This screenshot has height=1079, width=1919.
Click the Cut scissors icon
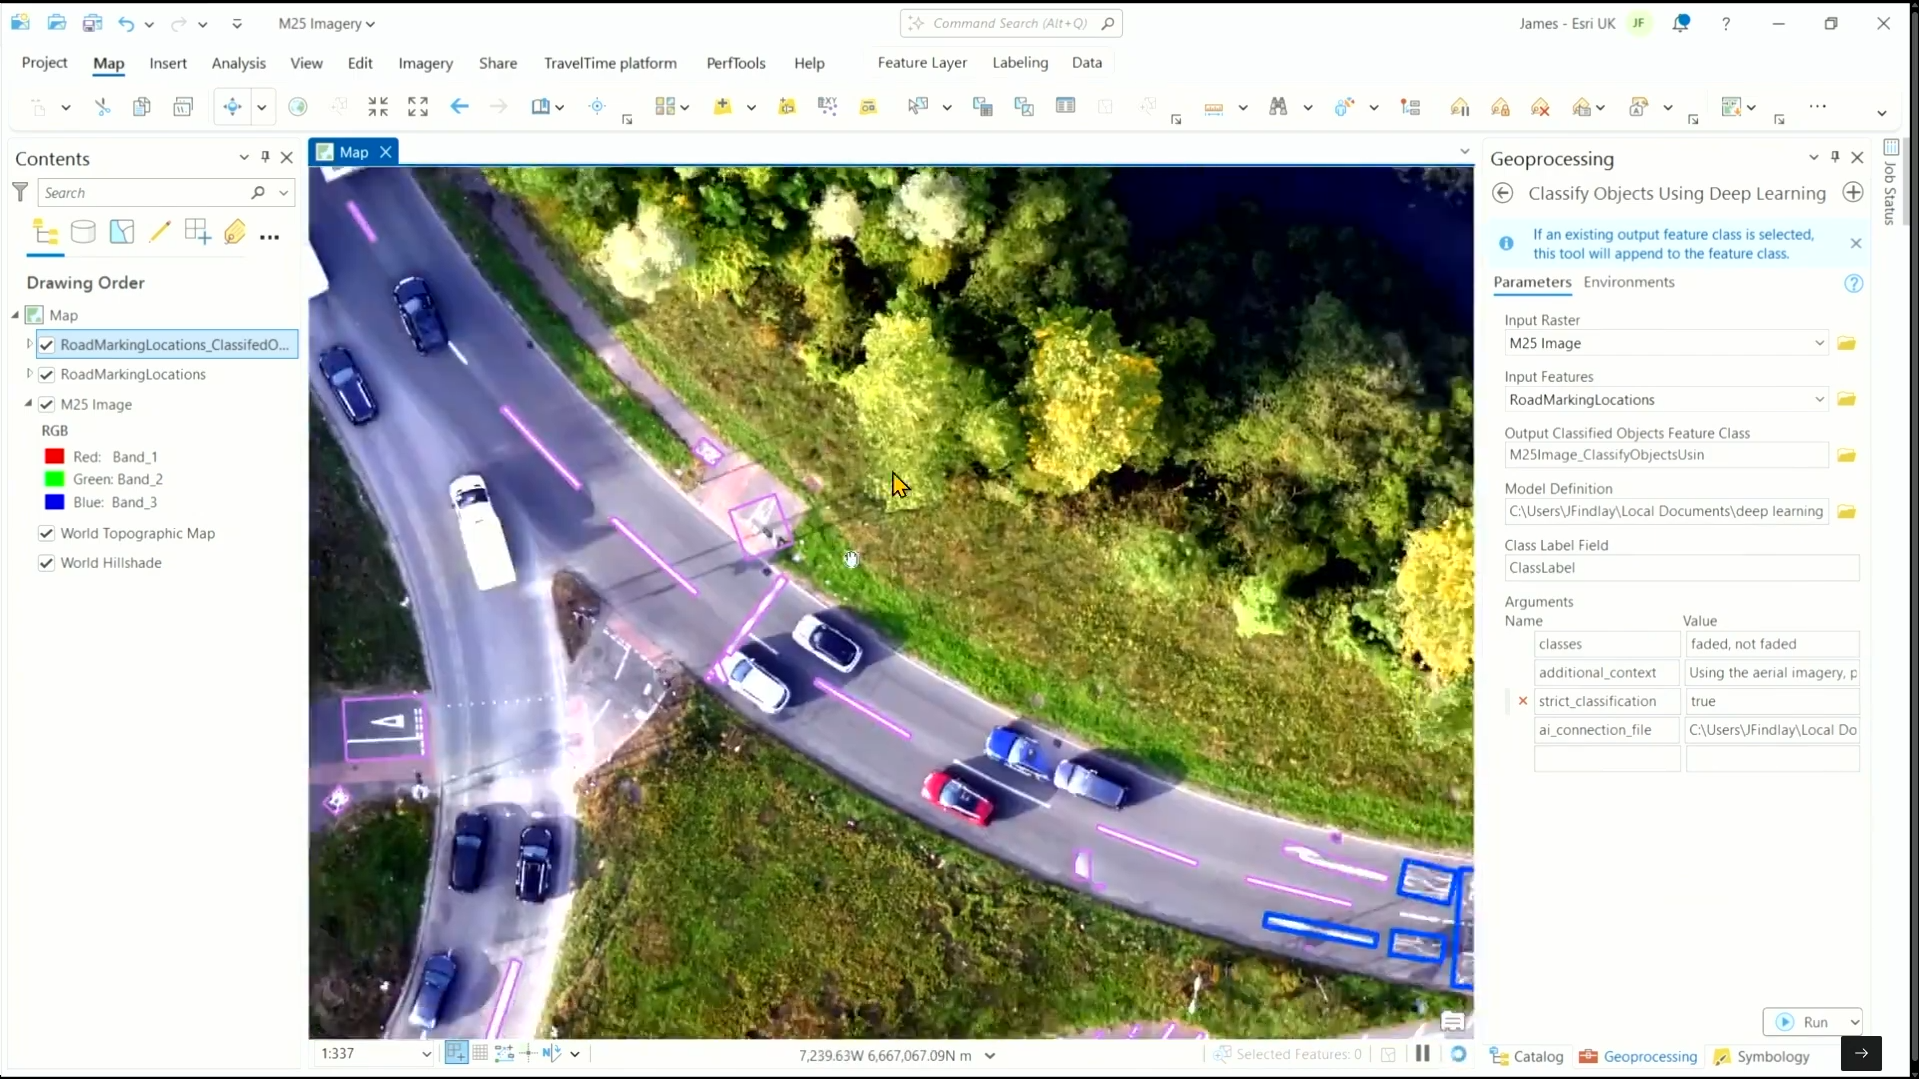(x=102, y=107)
